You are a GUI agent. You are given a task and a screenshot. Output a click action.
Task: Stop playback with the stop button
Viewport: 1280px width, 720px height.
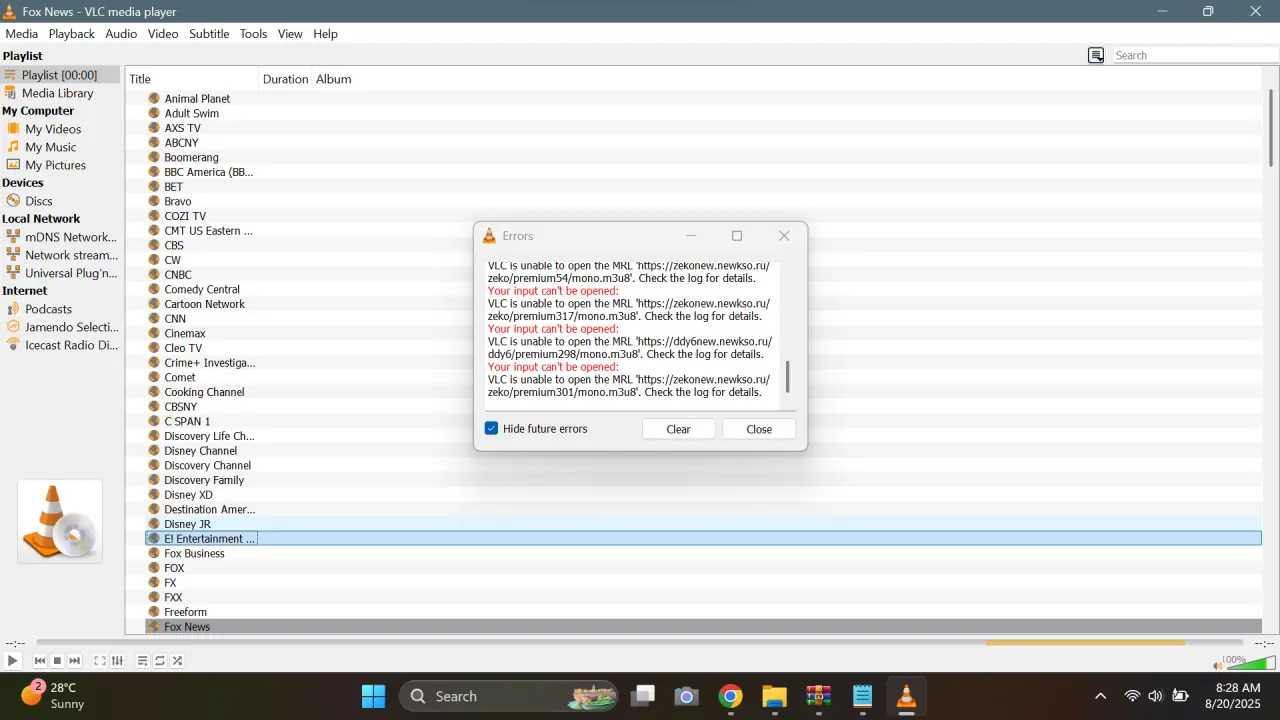[57, 661]
